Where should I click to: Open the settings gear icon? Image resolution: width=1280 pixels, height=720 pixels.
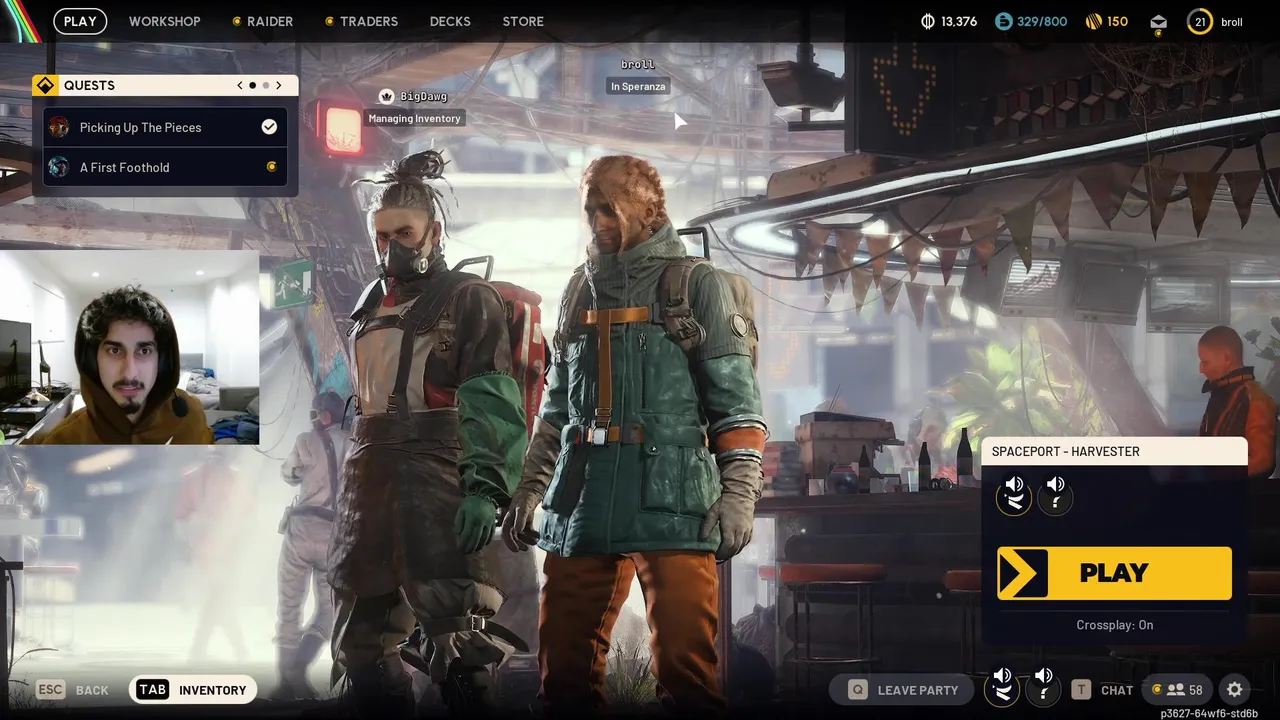click(1235, 690)
